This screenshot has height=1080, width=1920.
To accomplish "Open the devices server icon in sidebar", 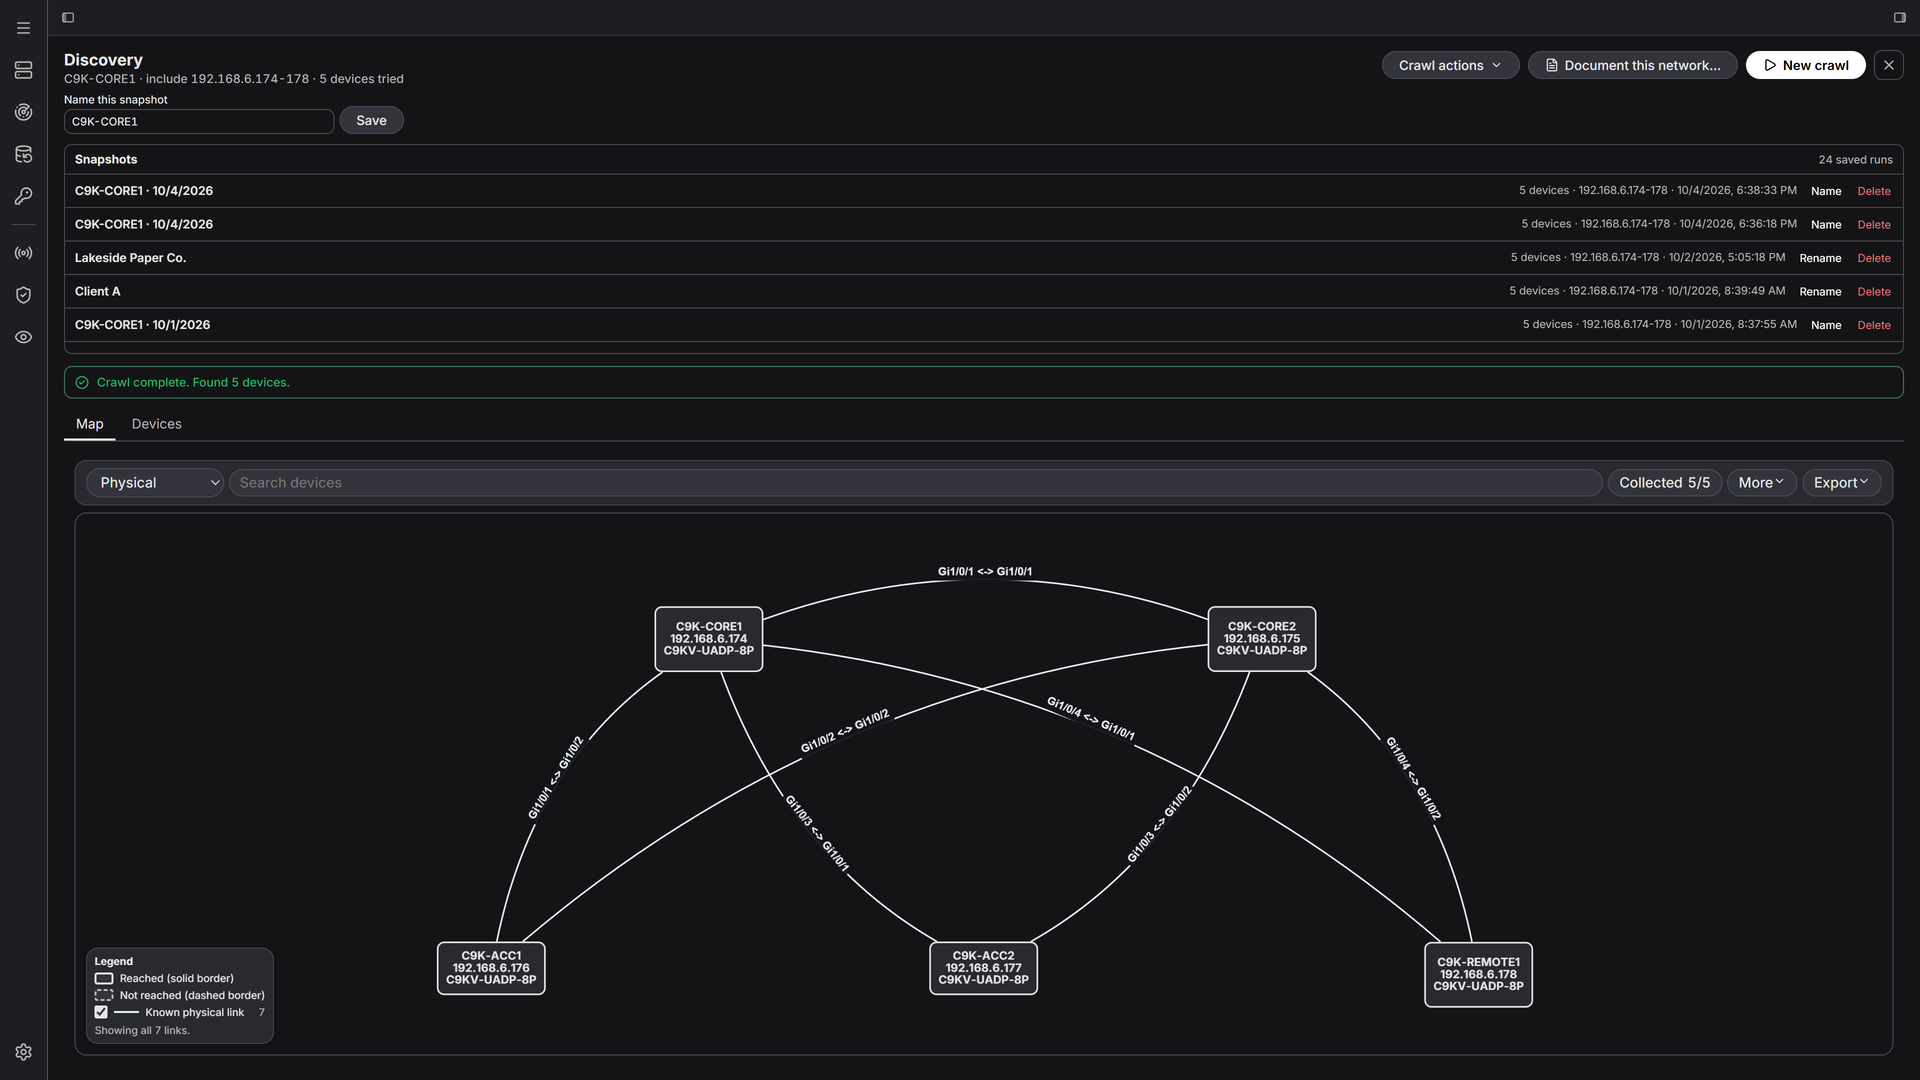I will (x=23, y=70).
